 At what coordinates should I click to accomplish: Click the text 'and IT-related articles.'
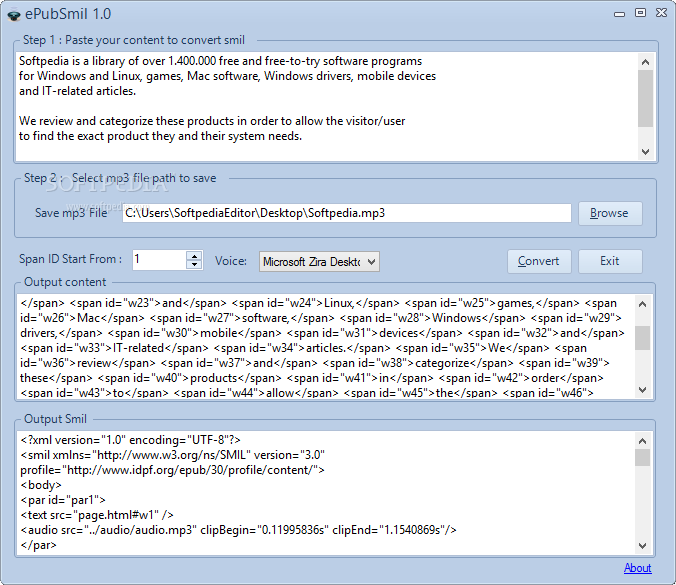78,91
